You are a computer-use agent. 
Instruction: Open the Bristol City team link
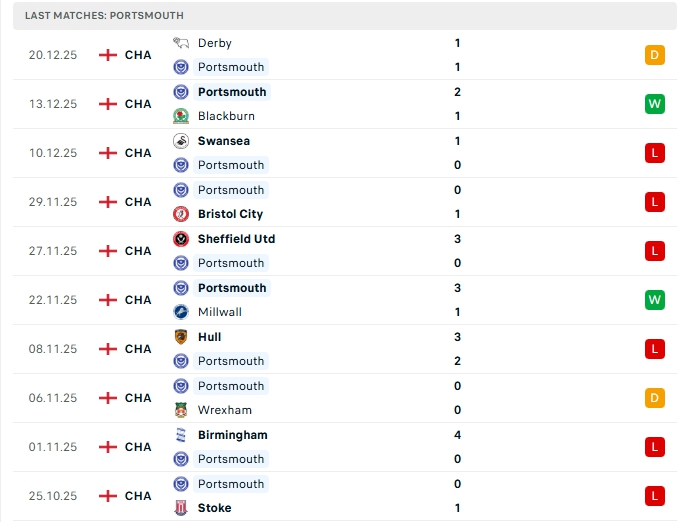point(230,214)
